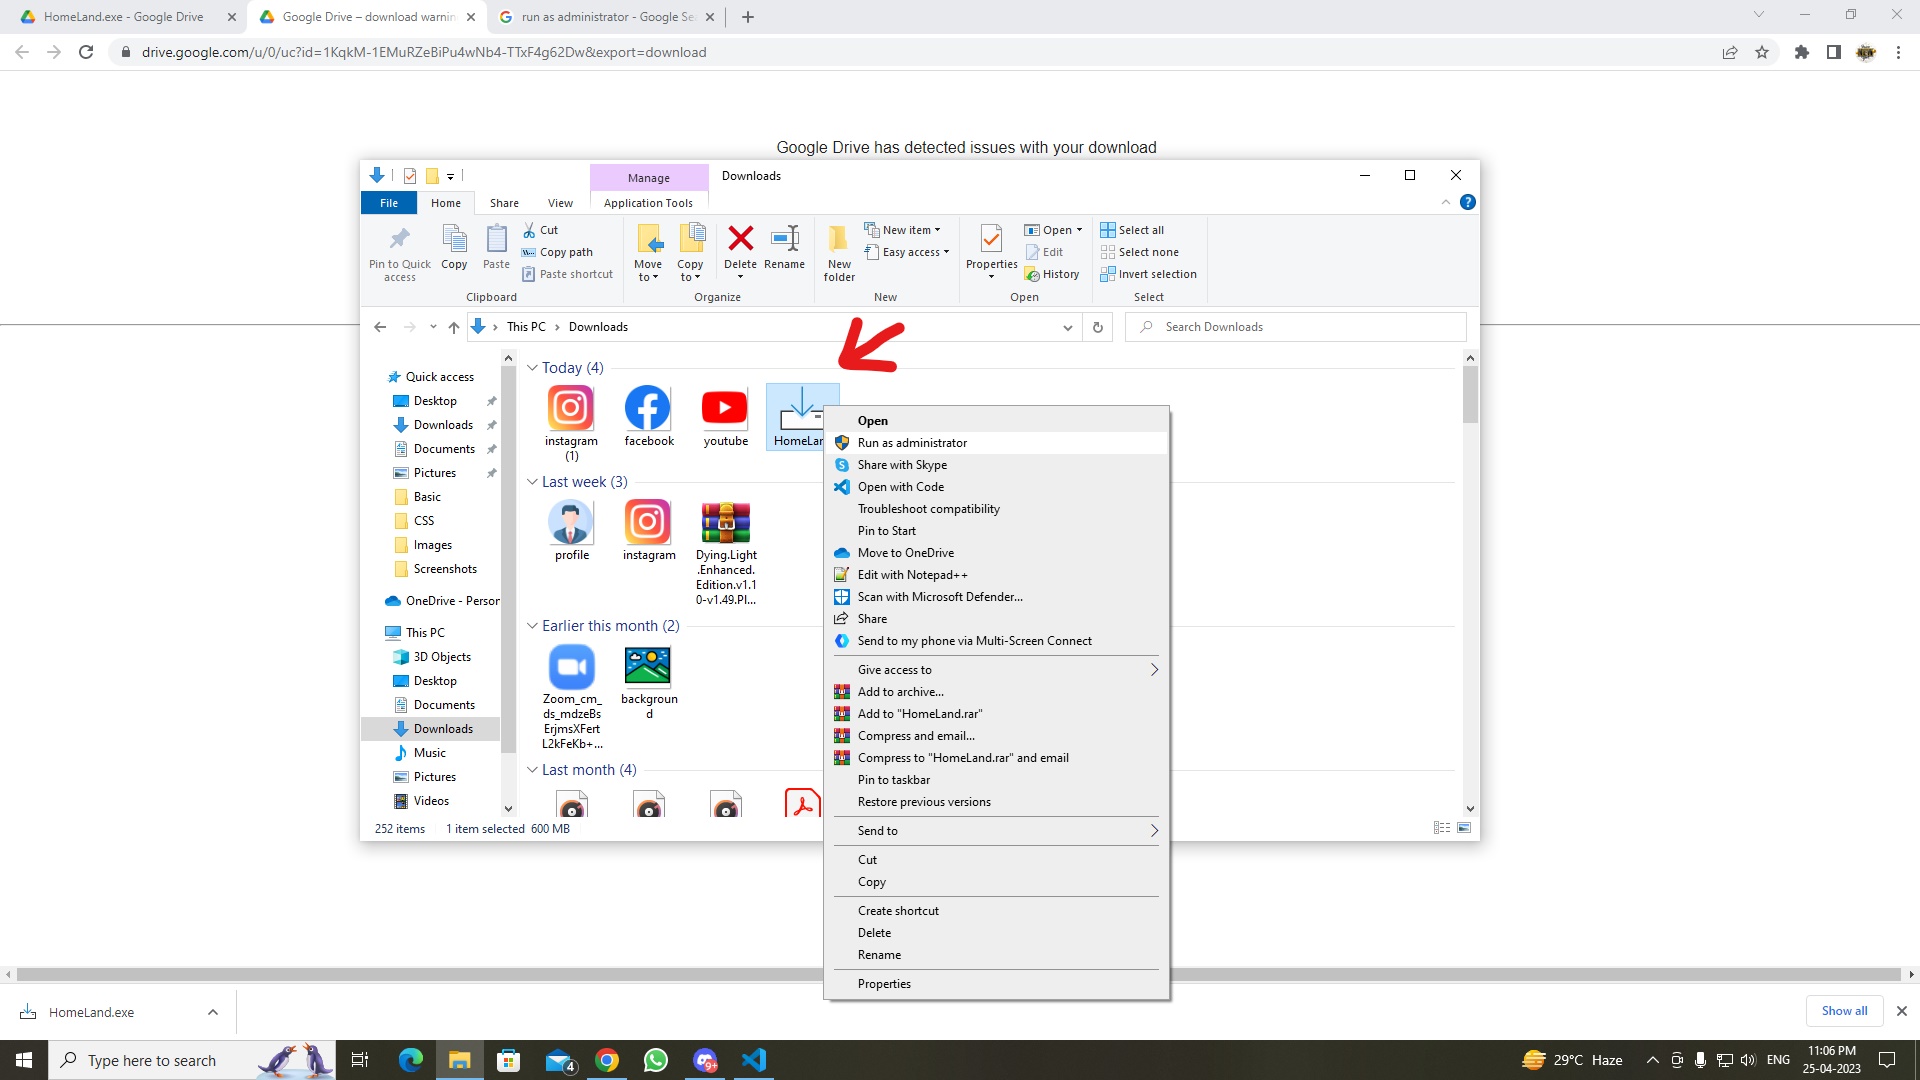Collapse the Last week group
Image resolution: width=1920 pixels, height=1080 pixels.
(532, 482)
